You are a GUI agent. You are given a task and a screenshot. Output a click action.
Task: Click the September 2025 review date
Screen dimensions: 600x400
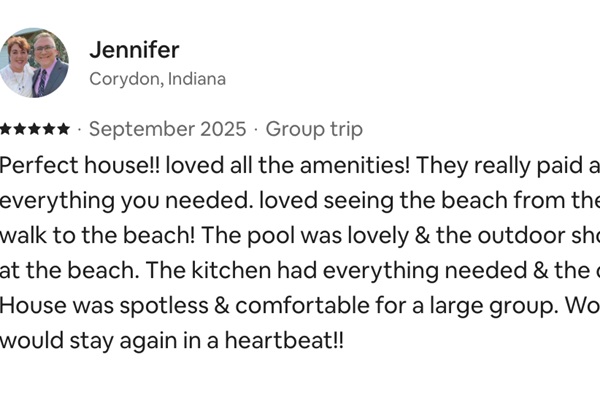tap(168, 129)
